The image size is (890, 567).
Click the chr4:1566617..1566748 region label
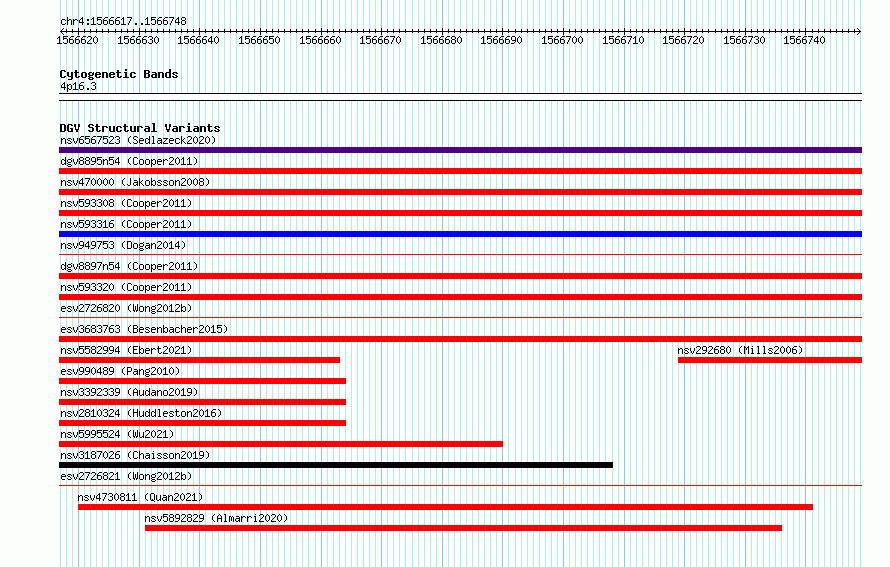pyautogui.click(x=123, y=21)
